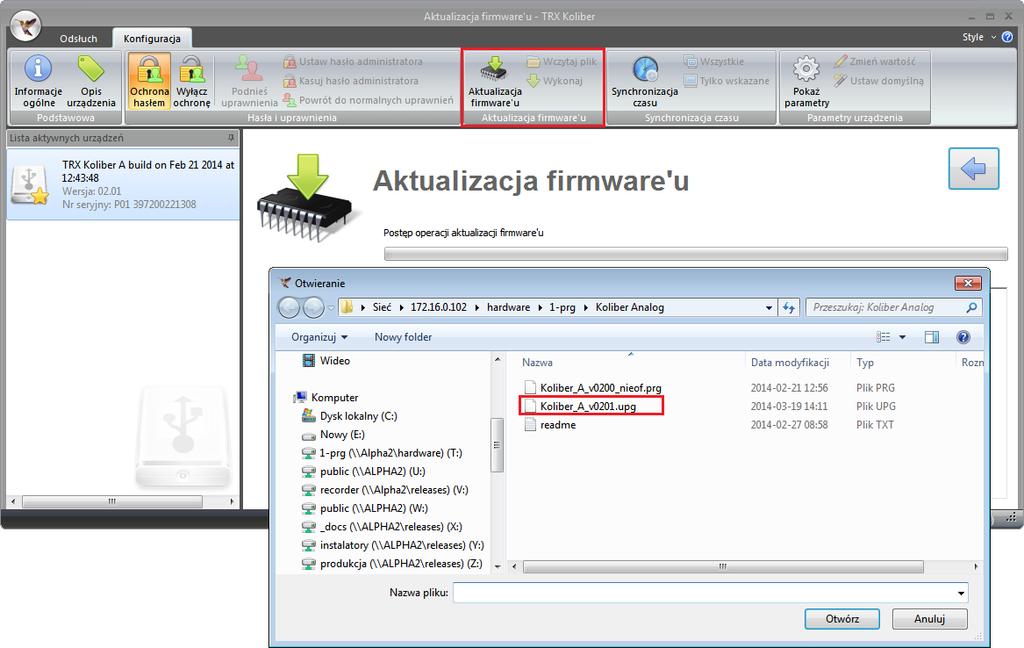Open Nowy (E:) drive
This screenshot has width=1024, height=648.
(x=333, y=434)
